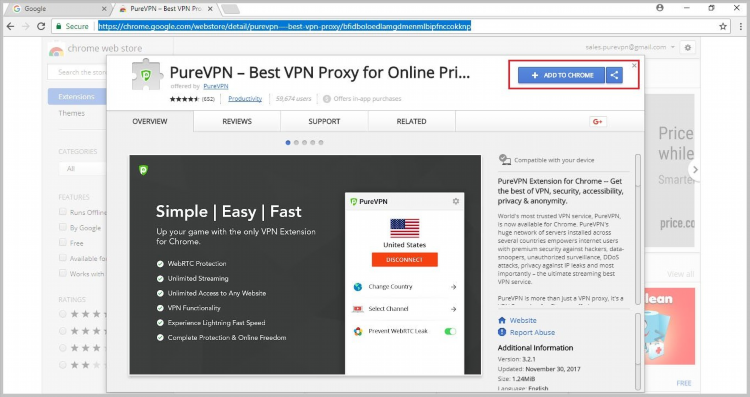Image resolution: width=750 pixels, height=397 pixels.
Task: Click the Select Channel icon
Action: (x=358, y=309)
